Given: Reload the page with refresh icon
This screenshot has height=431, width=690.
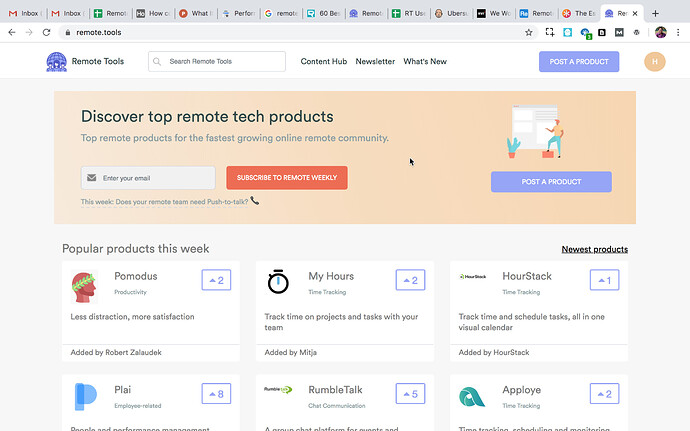Looking at the screenshot, I should [46, 32].
